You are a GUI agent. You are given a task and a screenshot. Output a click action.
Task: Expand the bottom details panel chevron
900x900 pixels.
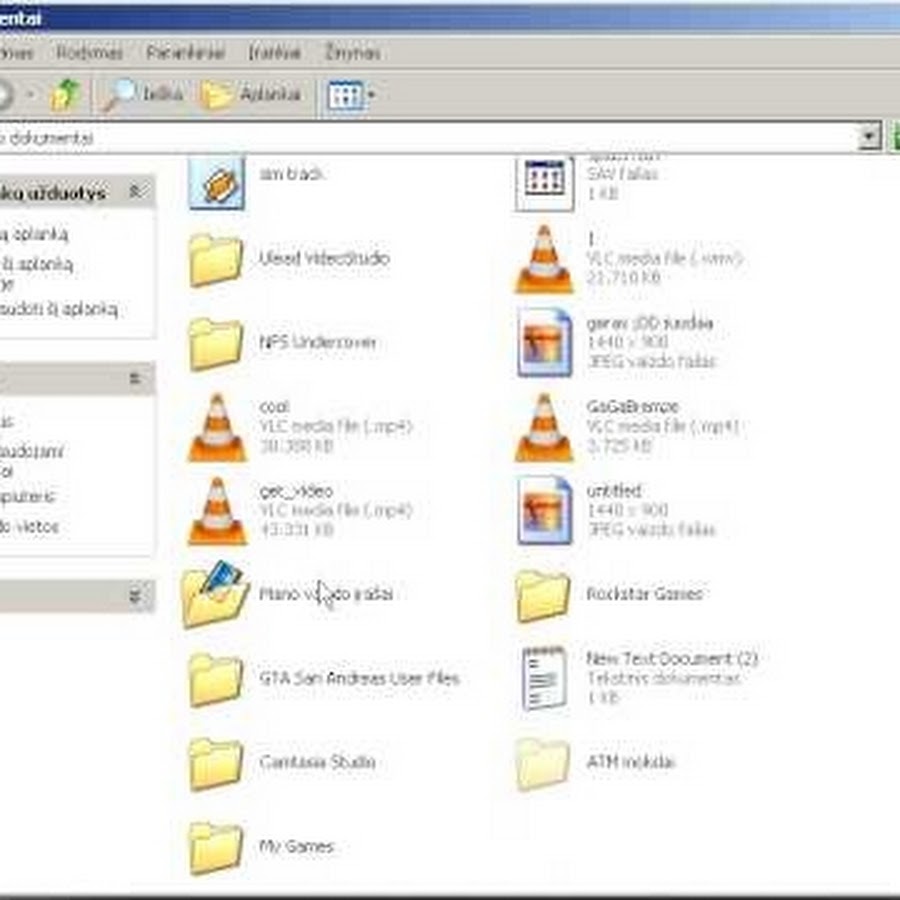pyautogui.click(x=135, y=595)
